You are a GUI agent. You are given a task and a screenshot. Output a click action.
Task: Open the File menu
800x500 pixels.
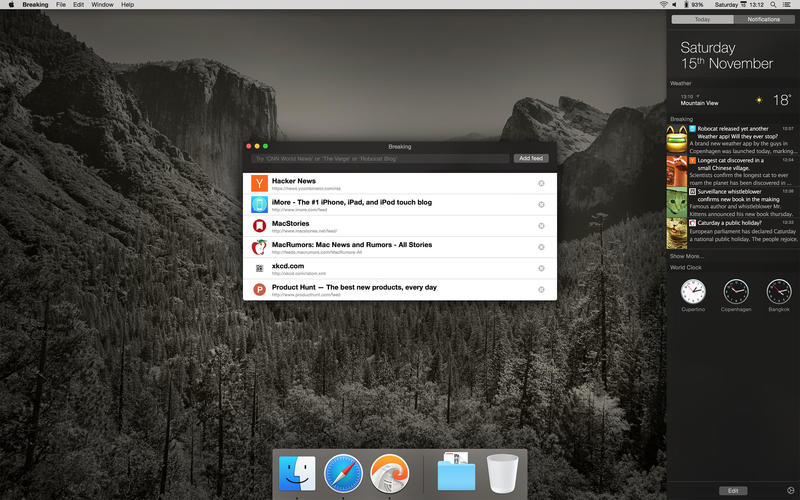point(61,5)
